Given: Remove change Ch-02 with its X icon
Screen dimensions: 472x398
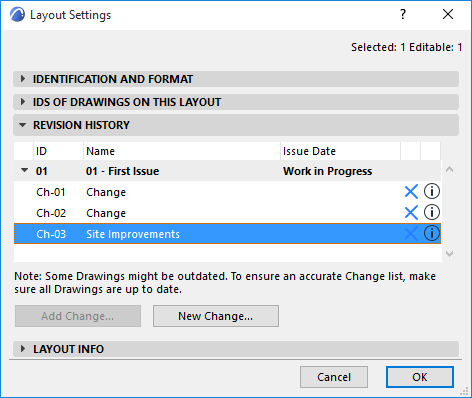Looking at the screenshot, I should coord(411,213).
